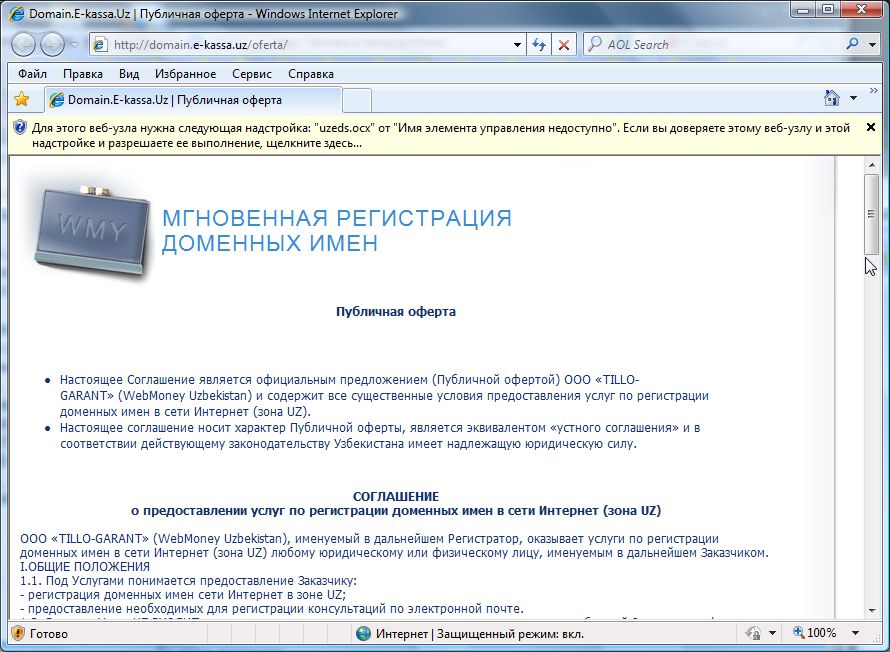Click the Internet zone globe icon

pos(363,633)
